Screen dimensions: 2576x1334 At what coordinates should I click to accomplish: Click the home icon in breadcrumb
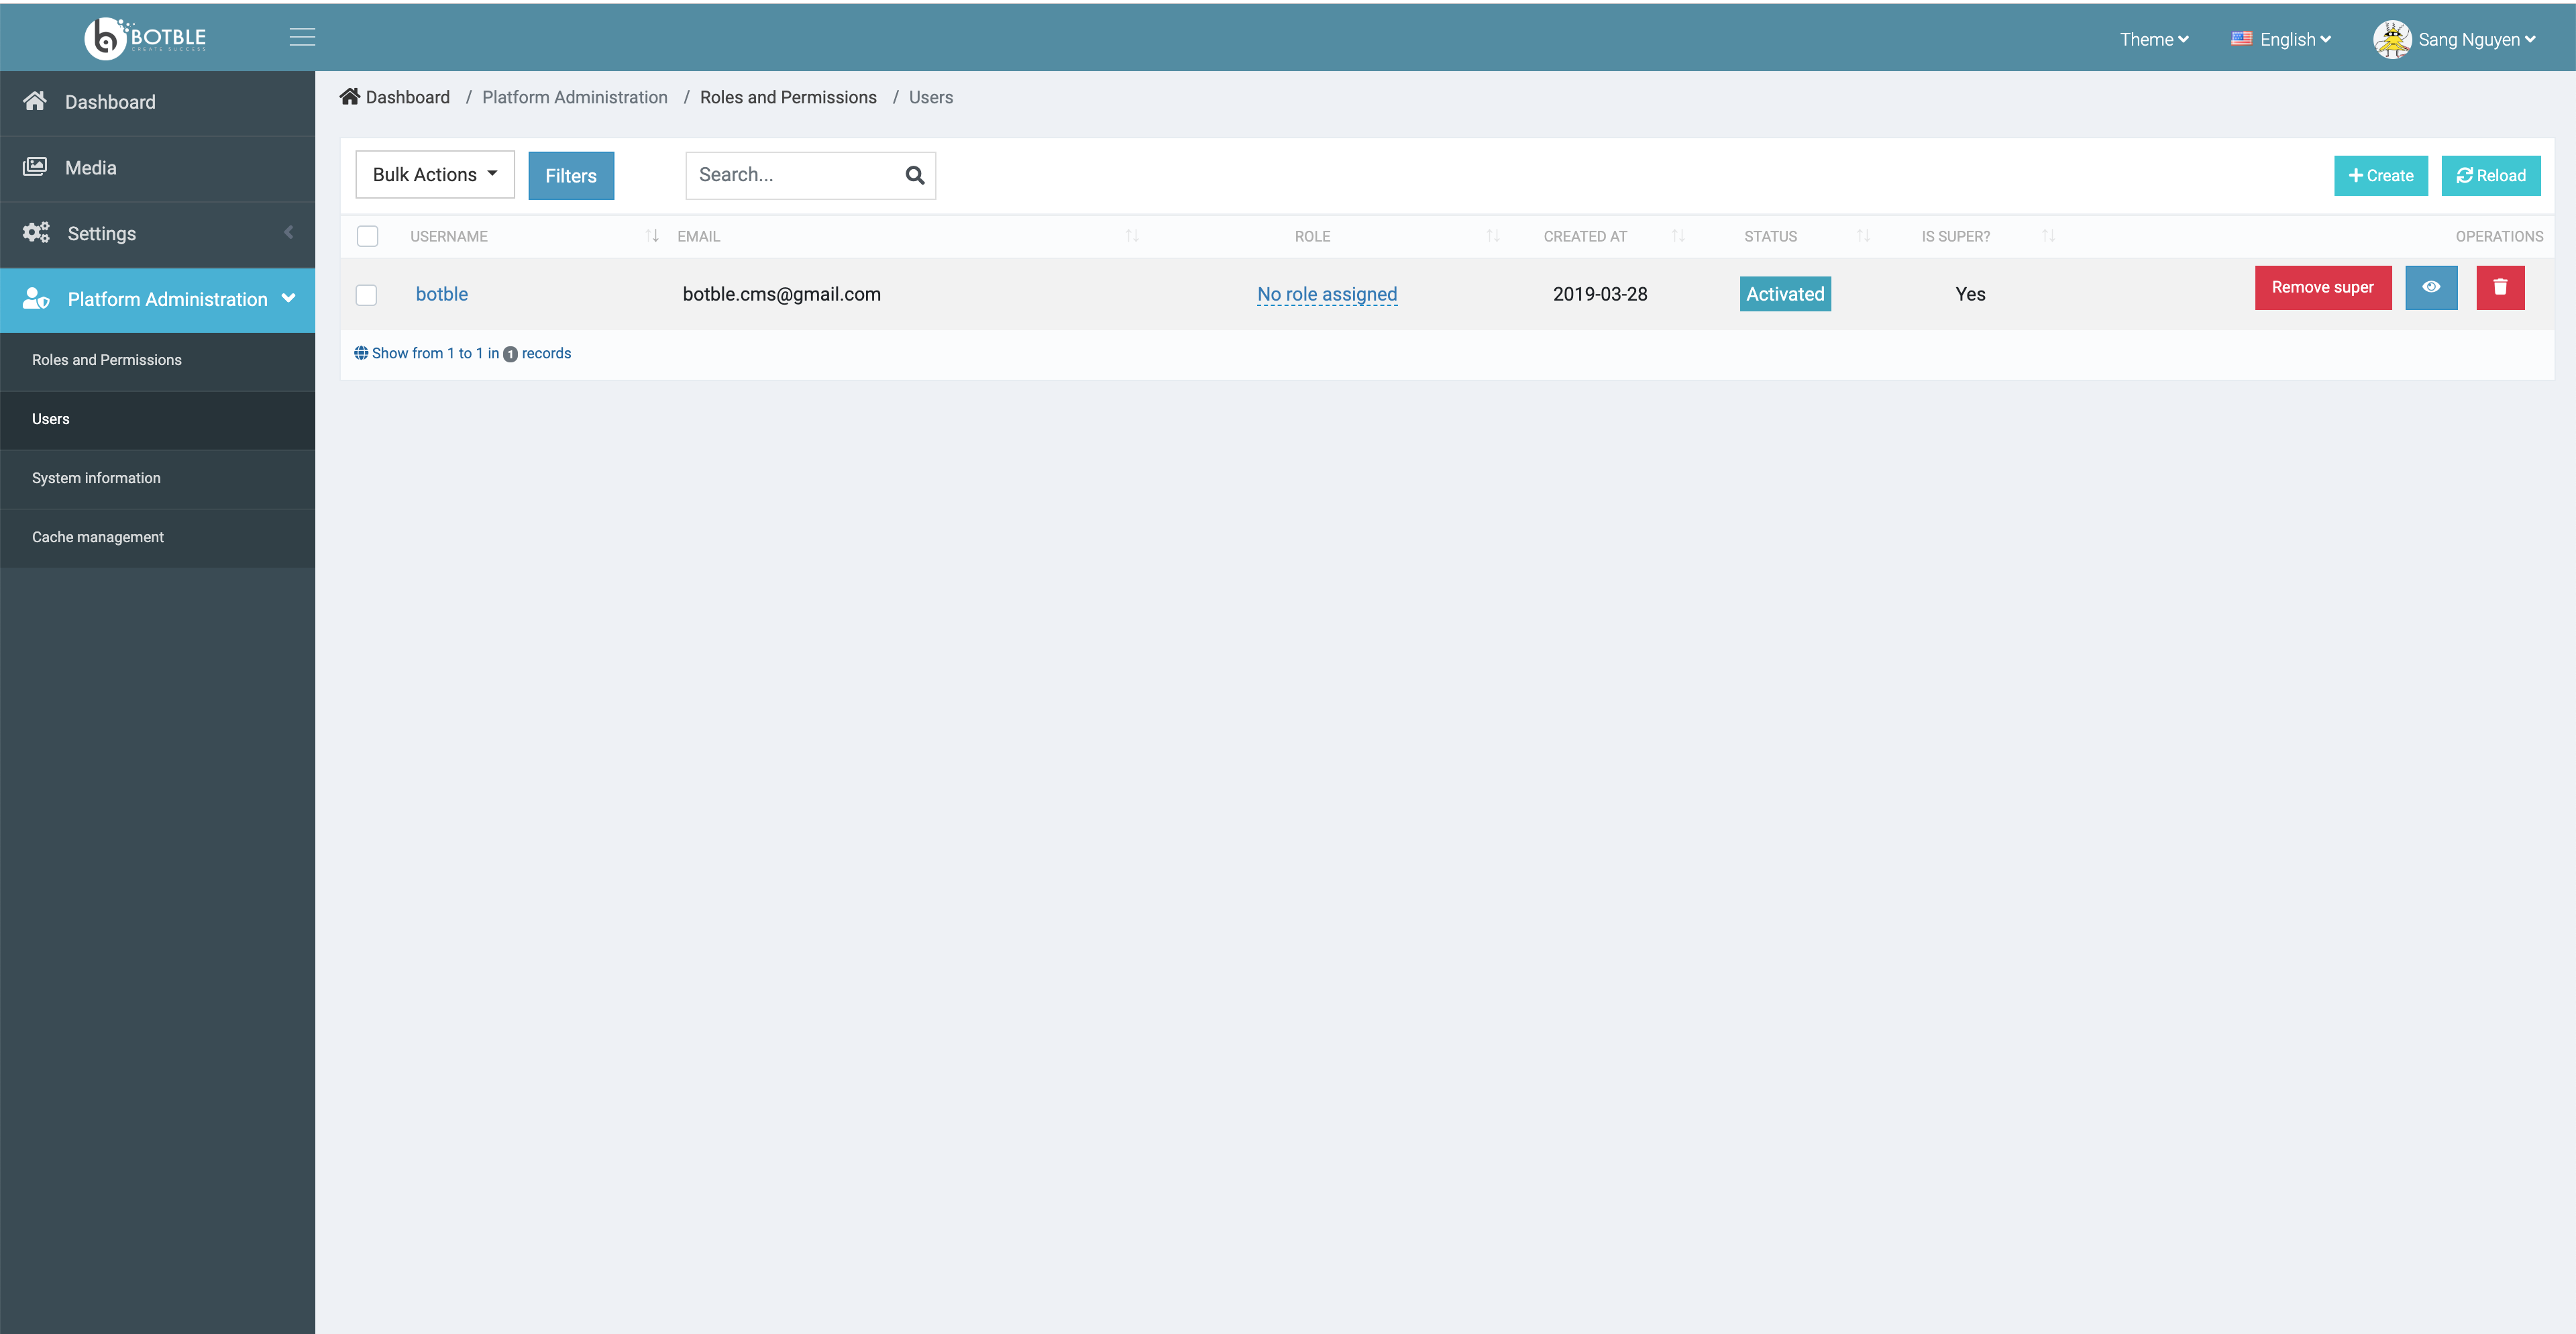(349, 97)
